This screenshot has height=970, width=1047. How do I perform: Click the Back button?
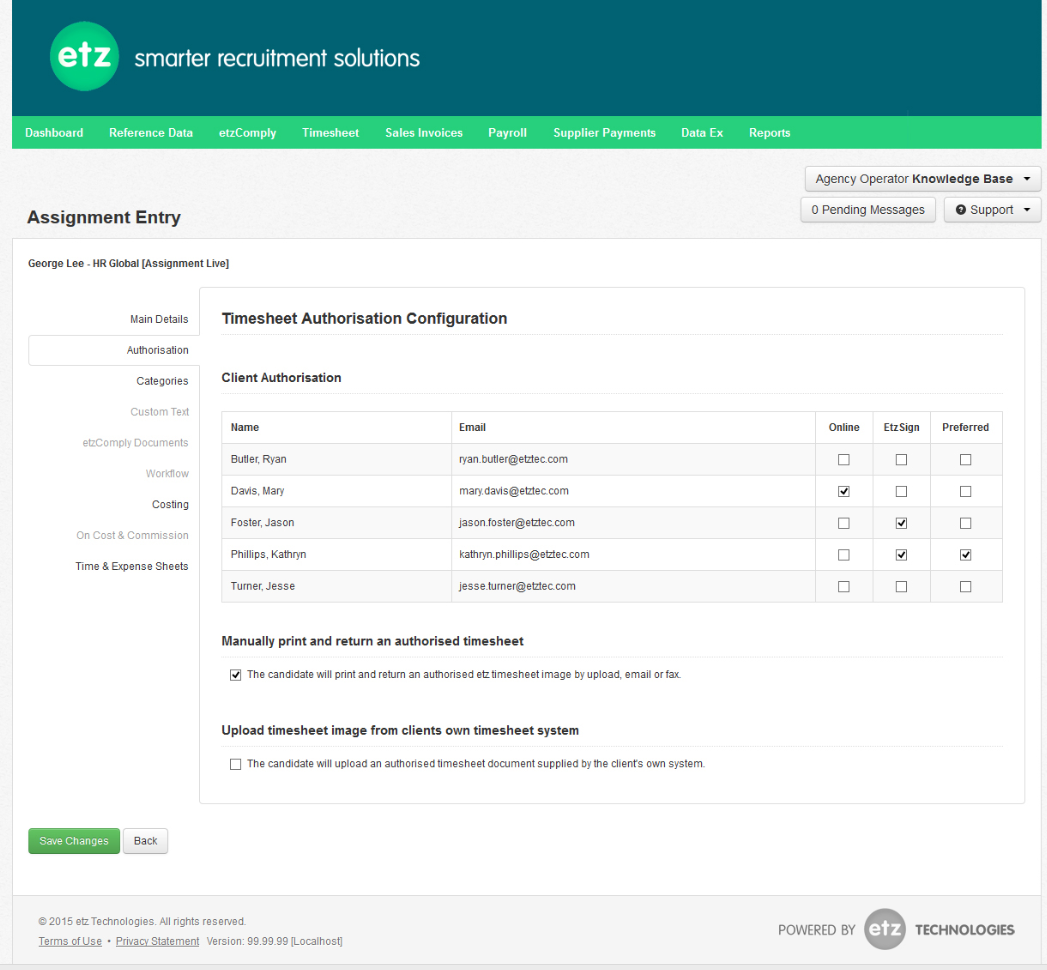(146, 841)
